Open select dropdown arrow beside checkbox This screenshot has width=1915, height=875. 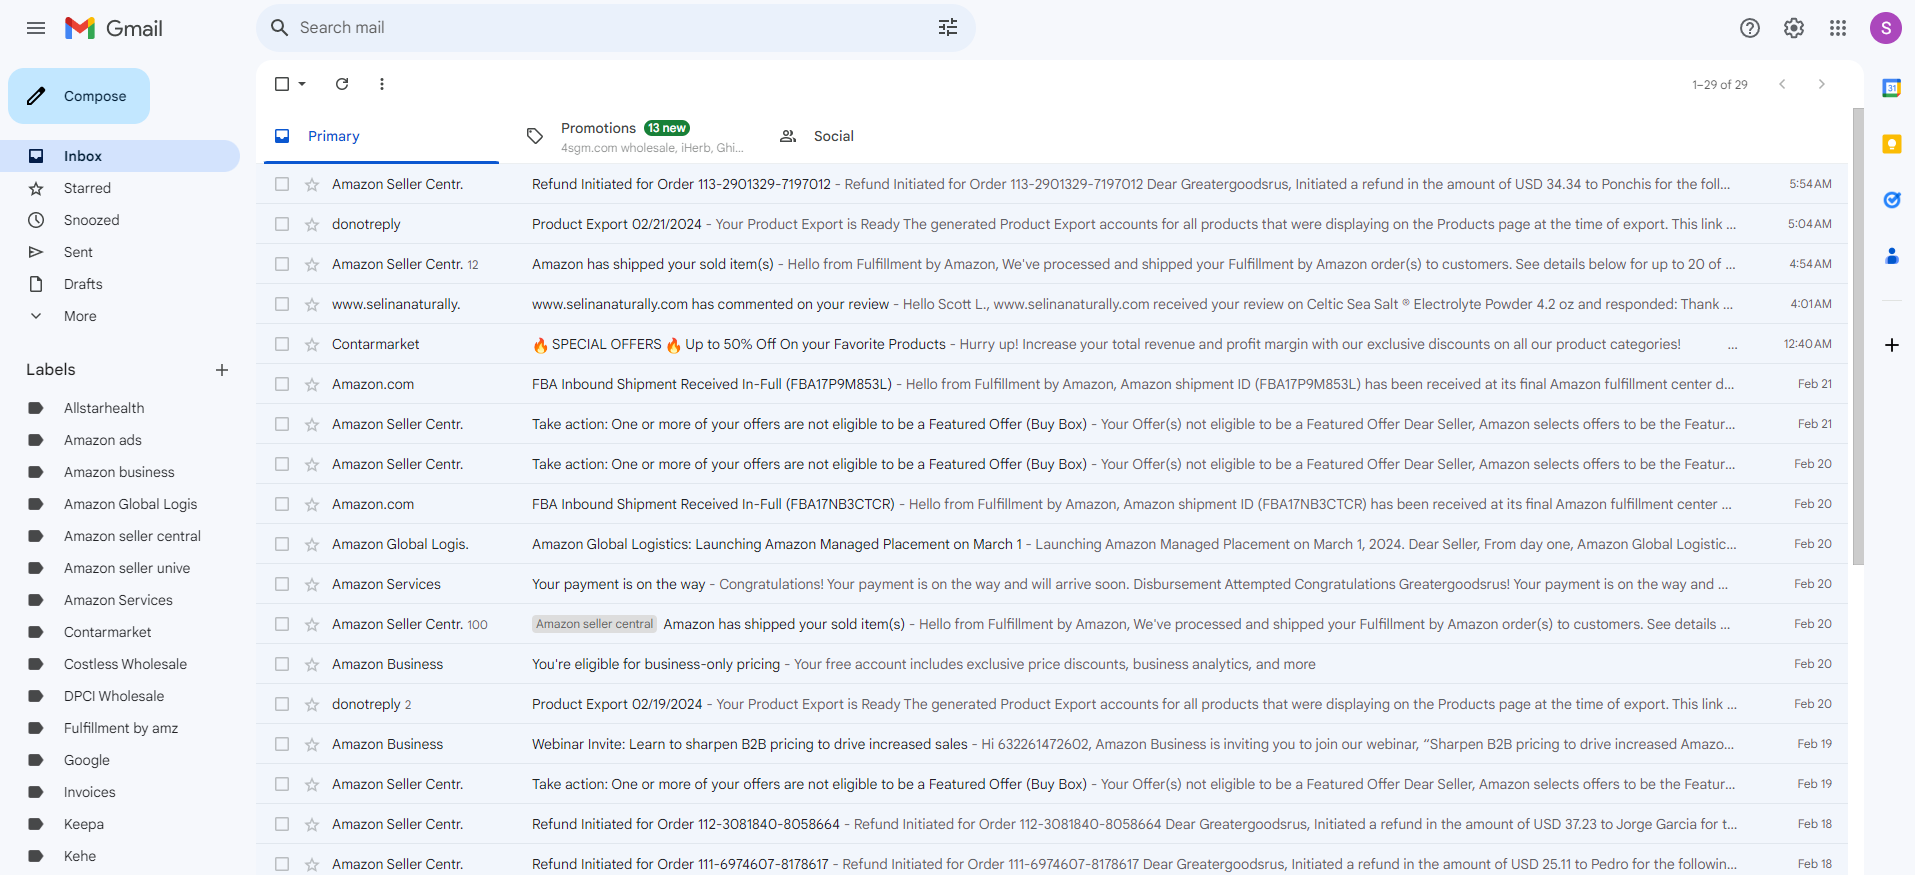302,84
